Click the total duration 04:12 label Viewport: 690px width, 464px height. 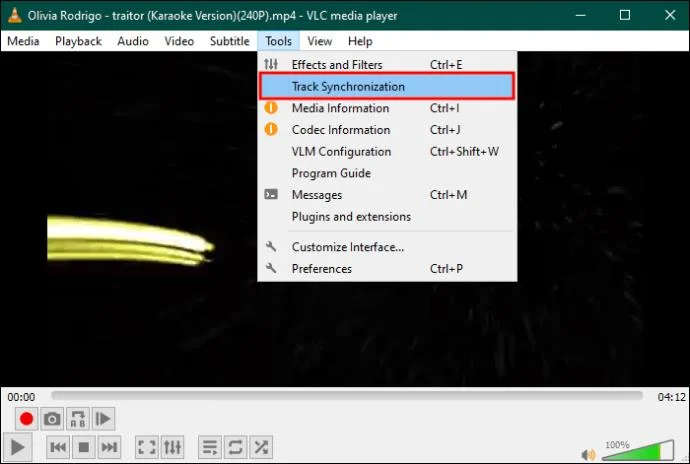[x=672, y=397]
